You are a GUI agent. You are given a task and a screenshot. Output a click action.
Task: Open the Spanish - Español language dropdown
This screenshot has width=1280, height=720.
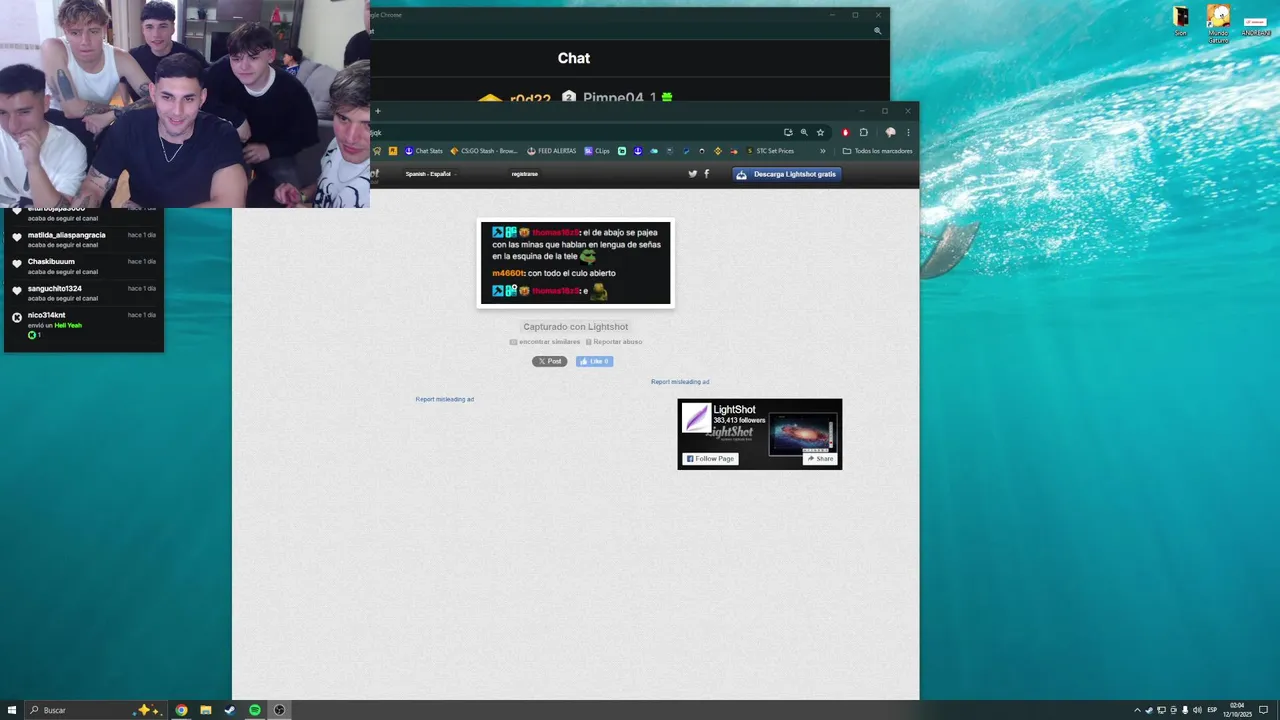click(x=429, y=174)
